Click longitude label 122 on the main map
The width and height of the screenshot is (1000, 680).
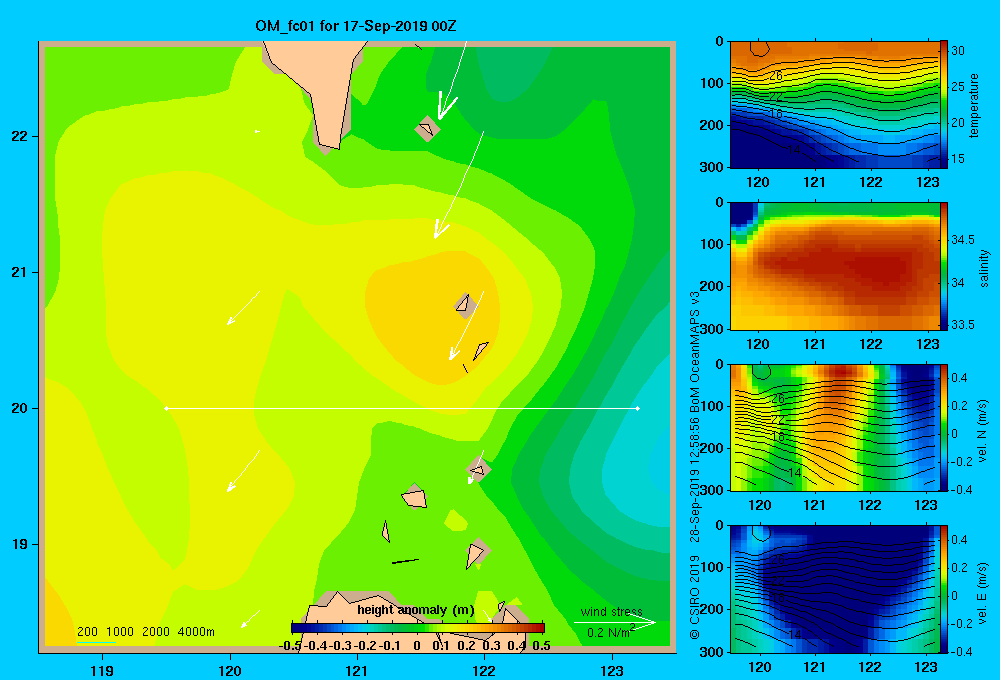484,670
